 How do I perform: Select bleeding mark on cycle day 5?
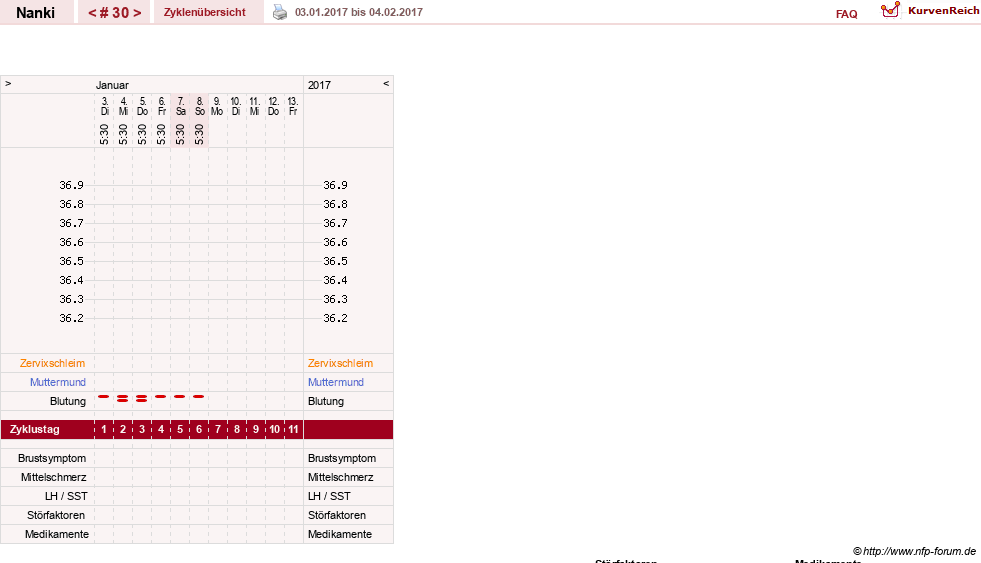tap(180, 397)
